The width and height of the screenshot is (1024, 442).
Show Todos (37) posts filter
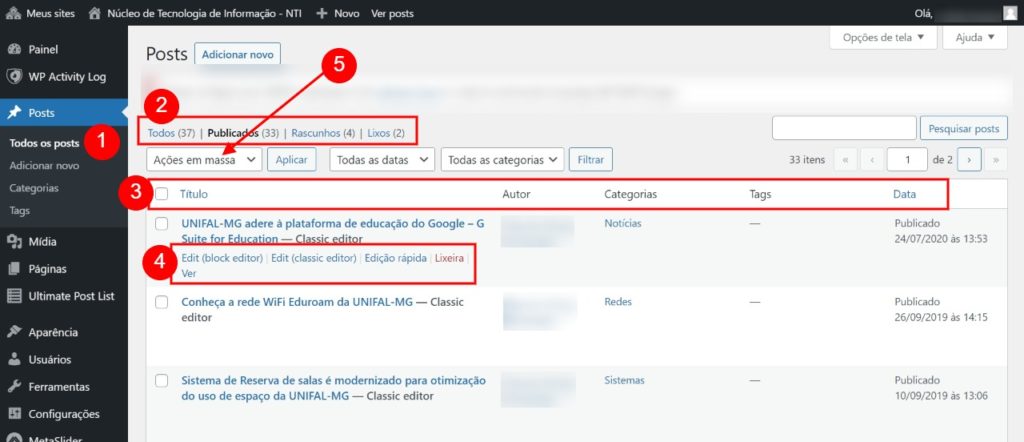pos(172,133)
